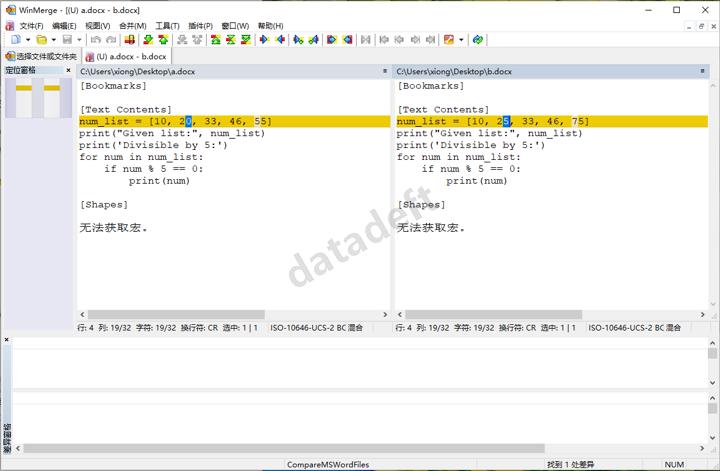Click highlighted num_list line in left pane

point(234,121)
